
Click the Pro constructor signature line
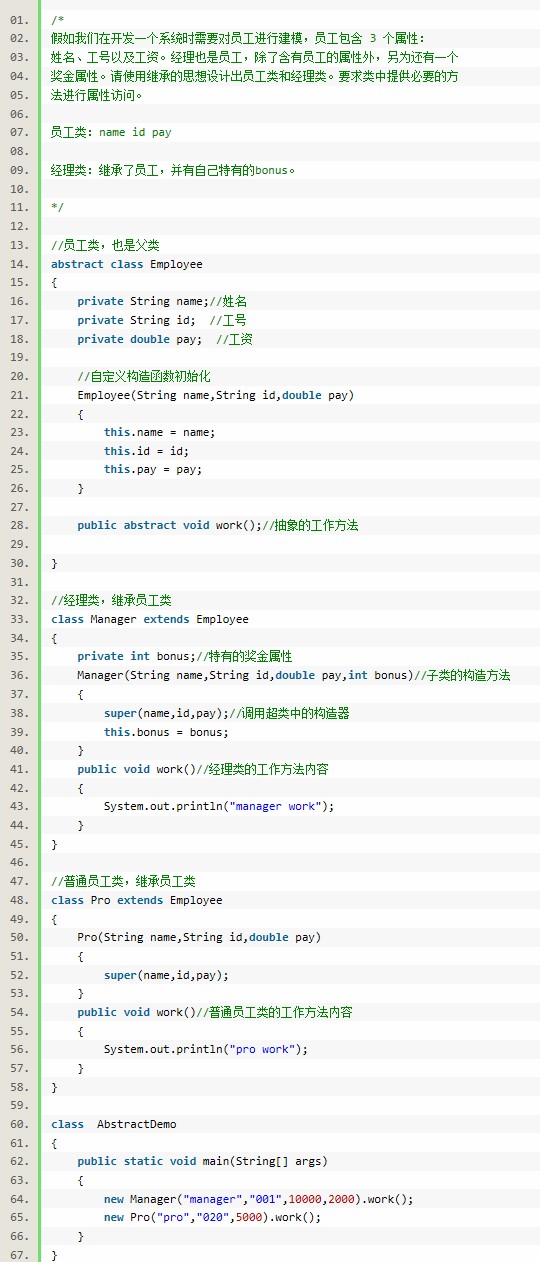199,937
